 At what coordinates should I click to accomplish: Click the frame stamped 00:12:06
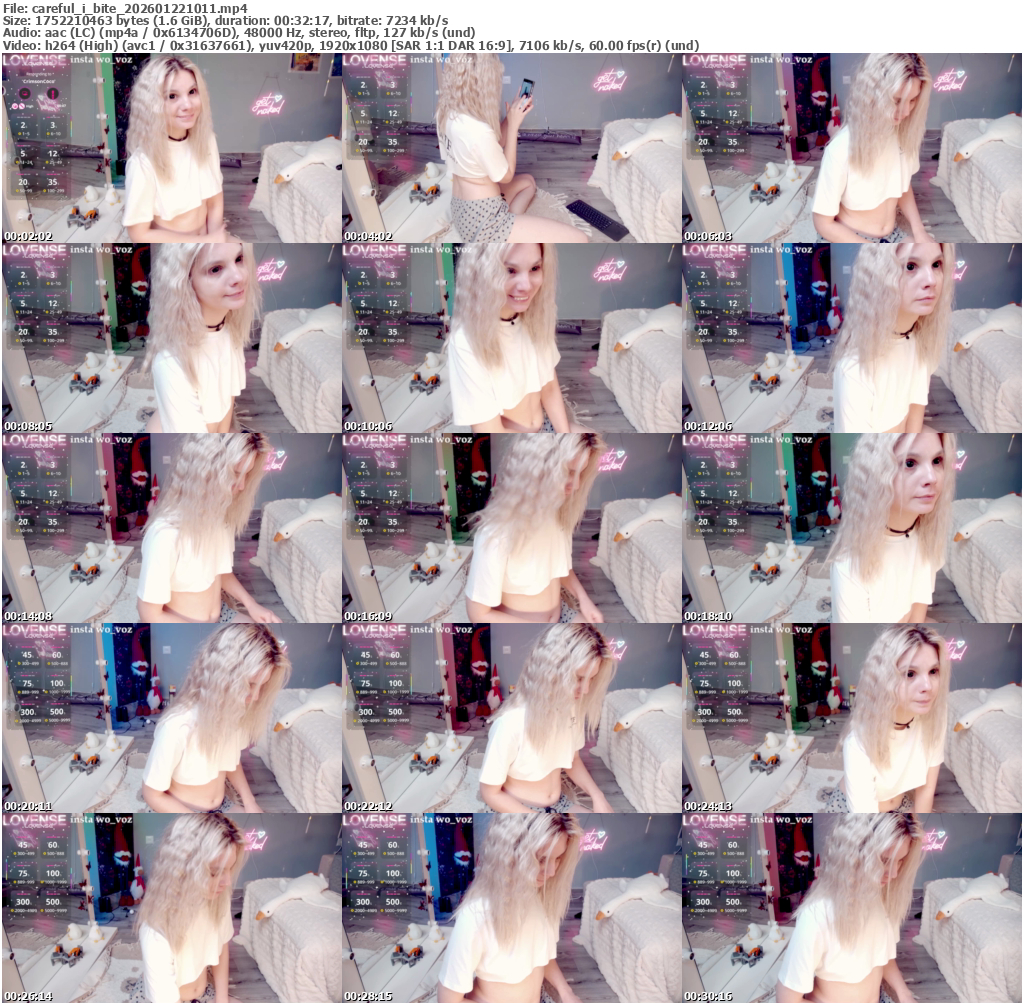[x=852, y=338]
